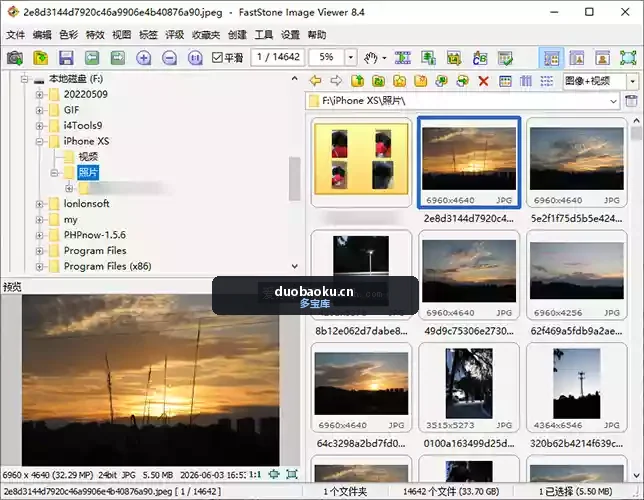Expand the 20220509 folder node
644x500 pixels.
pos(39,94)
